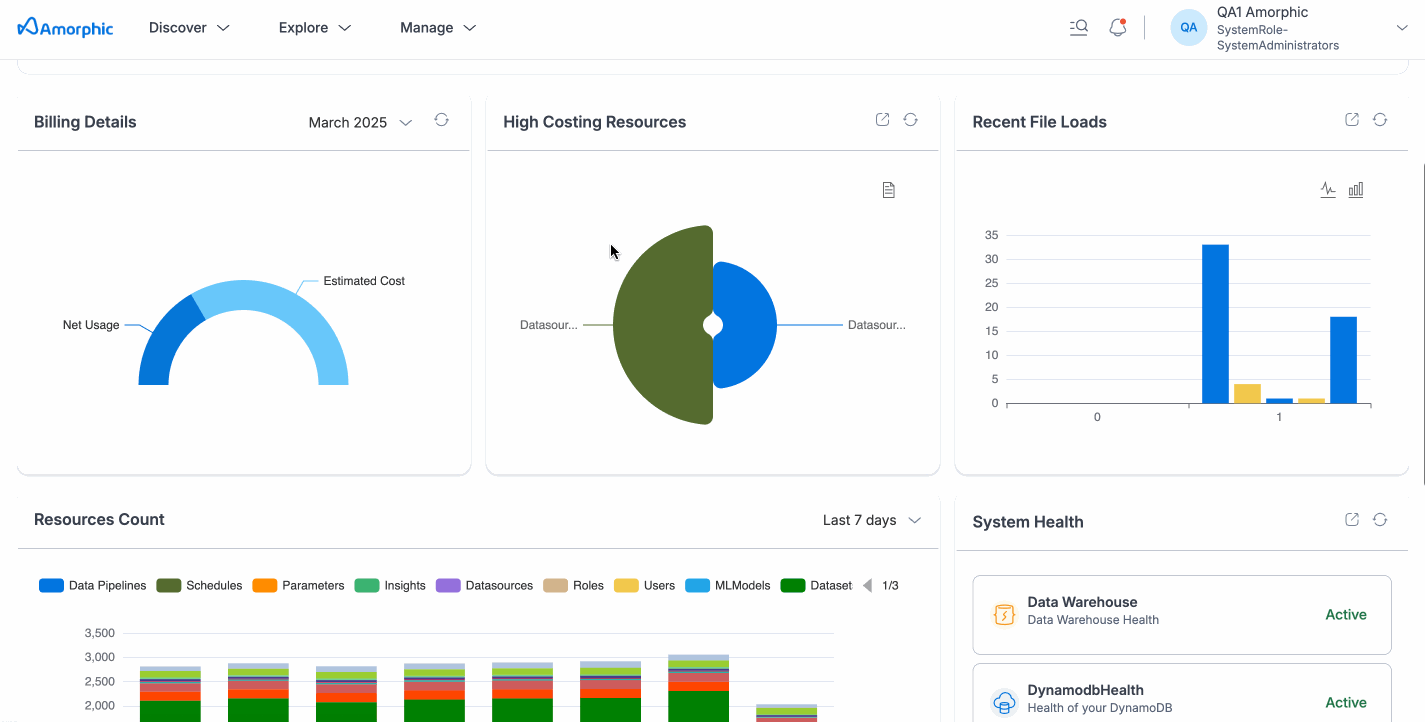Refresh the Recent File Loads card
The image size is (1425, 722).
coord(1380,120)
